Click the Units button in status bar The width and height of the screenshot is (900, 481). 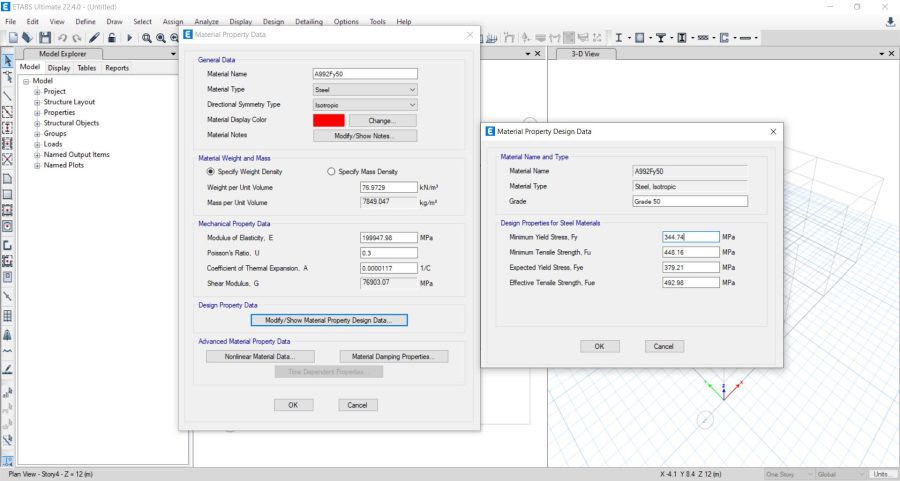pos(882,474)
